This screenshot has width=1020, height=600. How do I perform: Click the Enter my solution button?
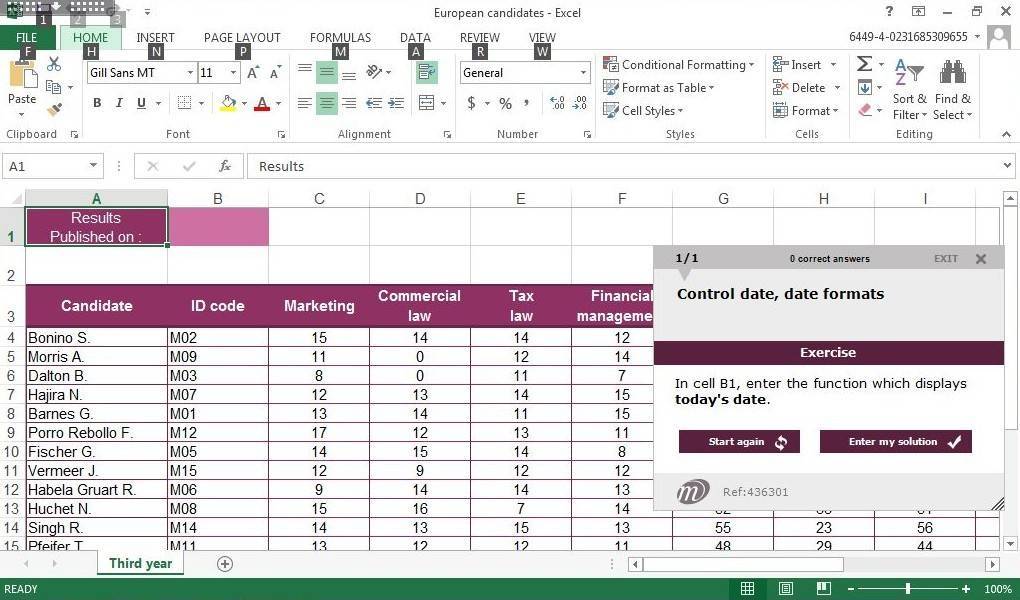[895, 442]
